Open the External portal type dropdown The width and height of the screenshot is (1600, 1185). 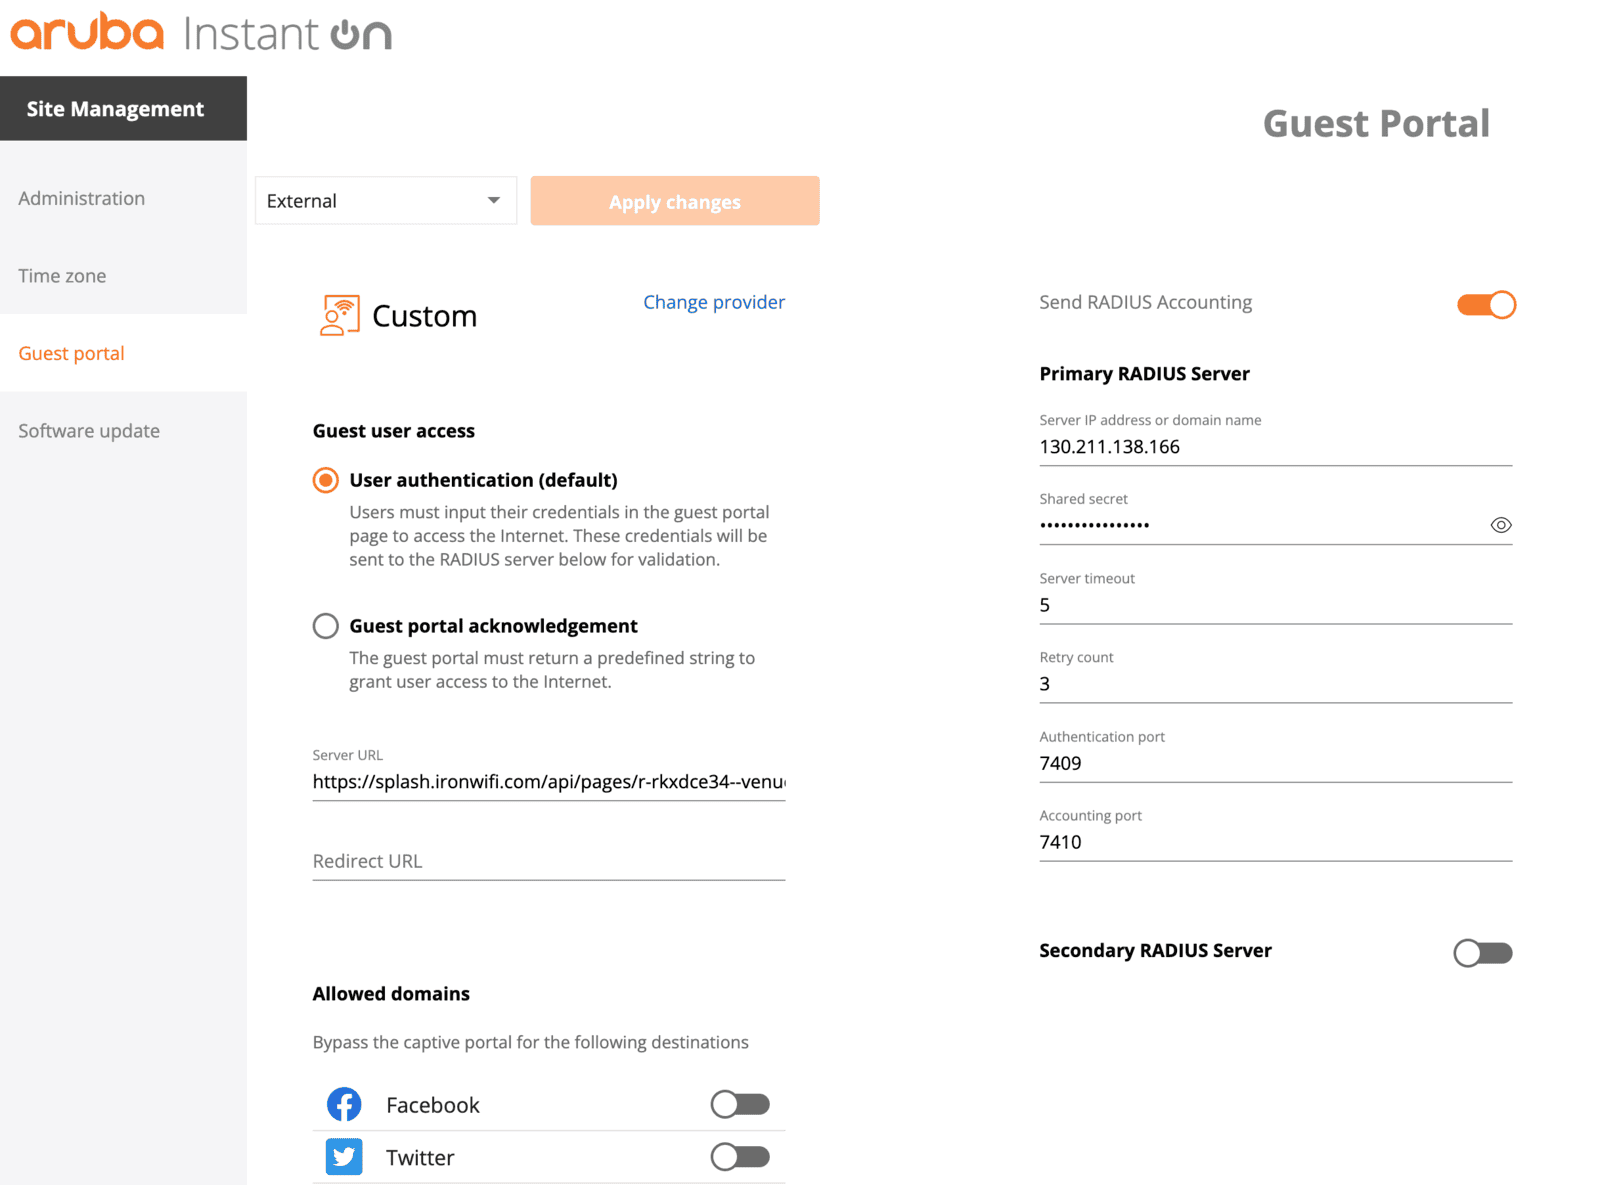[x=386, y=201]
